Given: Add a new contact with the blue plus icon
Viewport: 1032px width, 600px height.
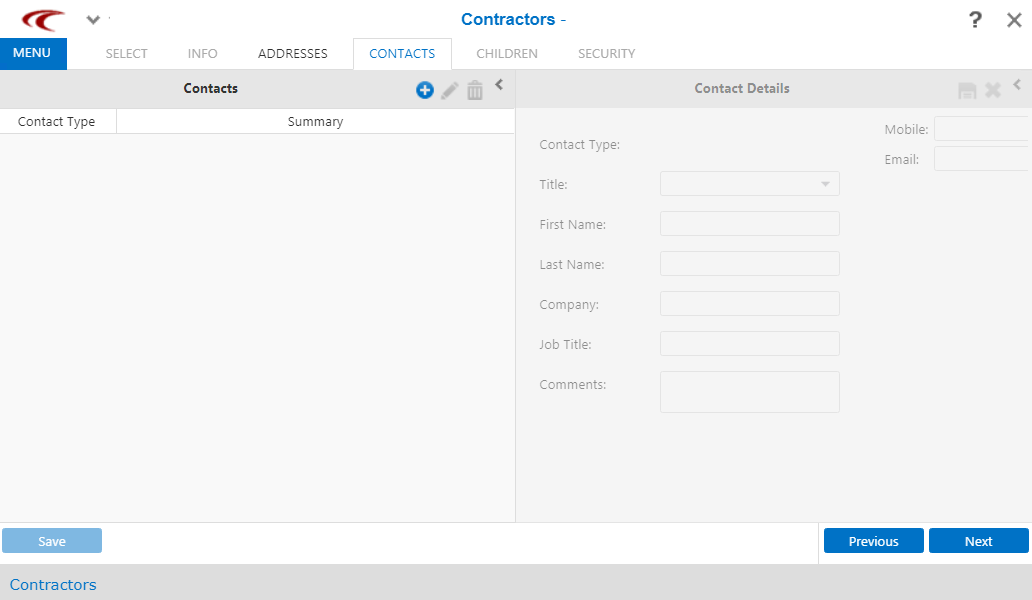Looking at the screenshot, I should [x=424, y=90].
